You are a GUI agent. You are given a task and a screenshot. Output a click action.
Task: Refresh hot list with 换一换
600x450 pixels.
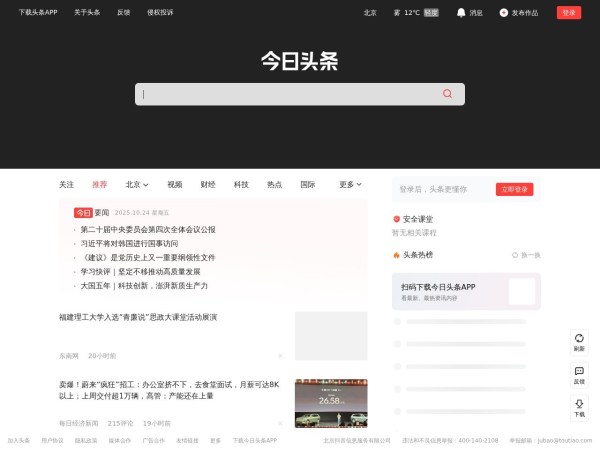(x=525, y=255)
